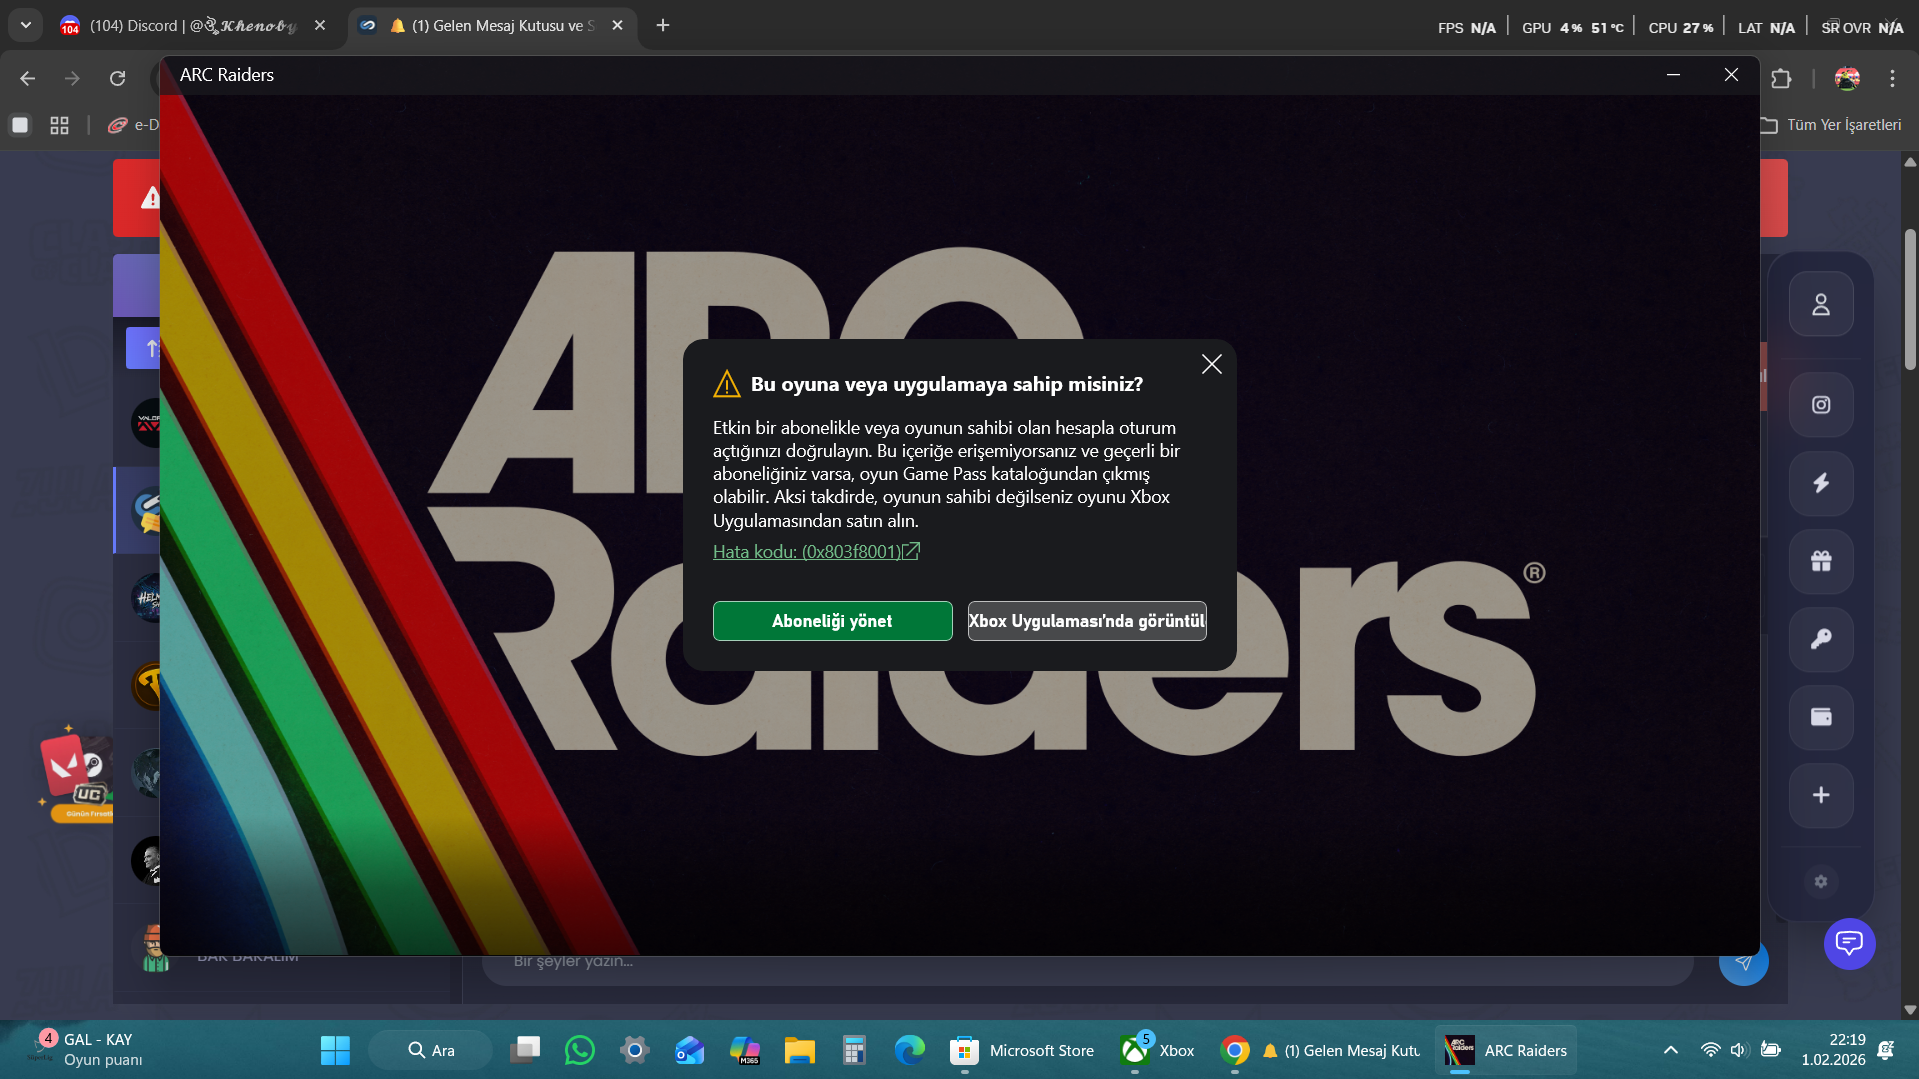Click the gear icon in the right sidebar
Screen dimensions: 1919x1079
1821,881
